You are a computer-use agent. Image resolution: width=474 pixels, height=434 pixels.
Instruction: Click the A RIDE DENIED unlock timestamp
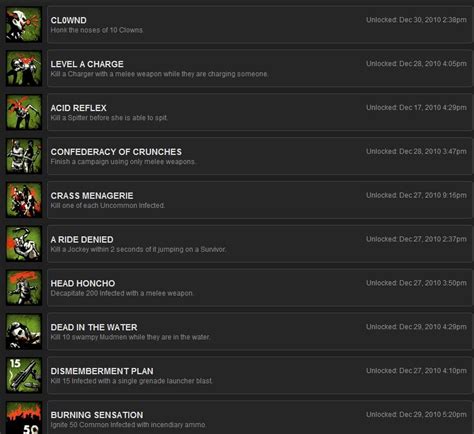(416, 239)
